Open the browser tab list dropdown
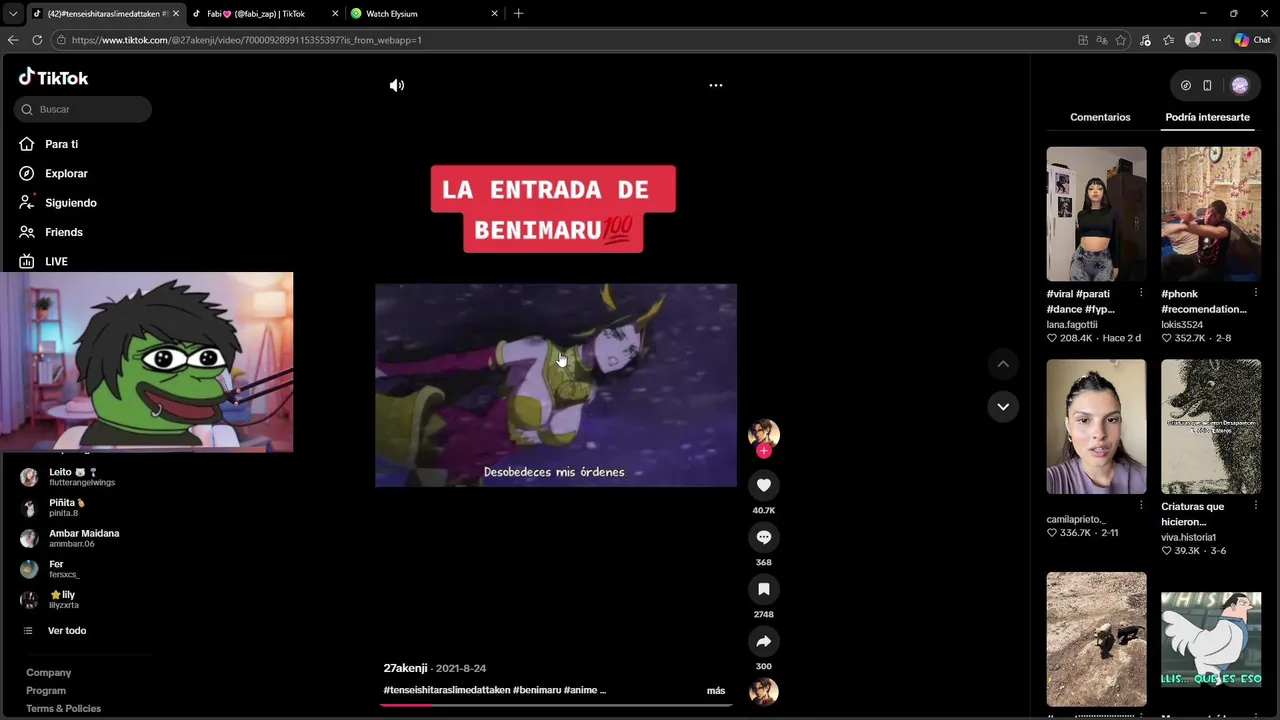The height and width of the screenshot is (720, 1280). point(12,14)
